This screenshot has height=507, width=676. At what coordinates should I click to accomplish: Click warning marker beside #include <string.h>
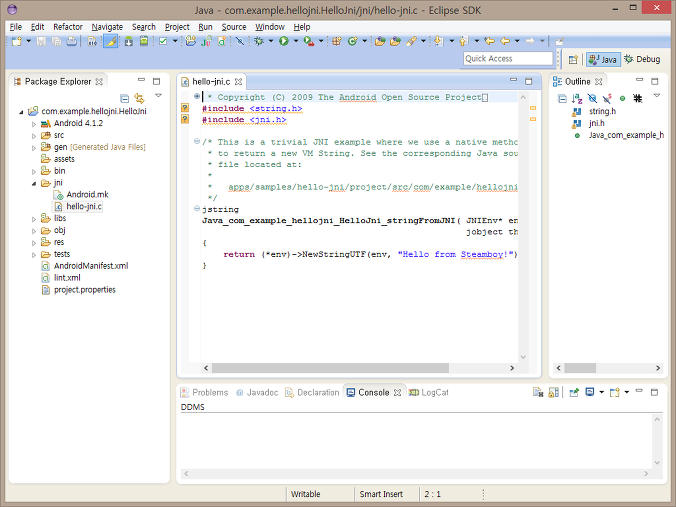(x=185, y=108)
